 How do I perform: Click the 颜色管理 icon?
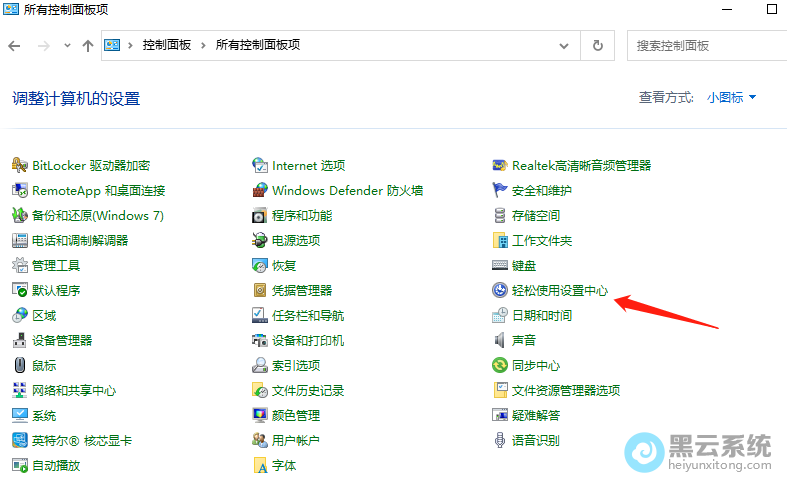[x=259, y=415]
